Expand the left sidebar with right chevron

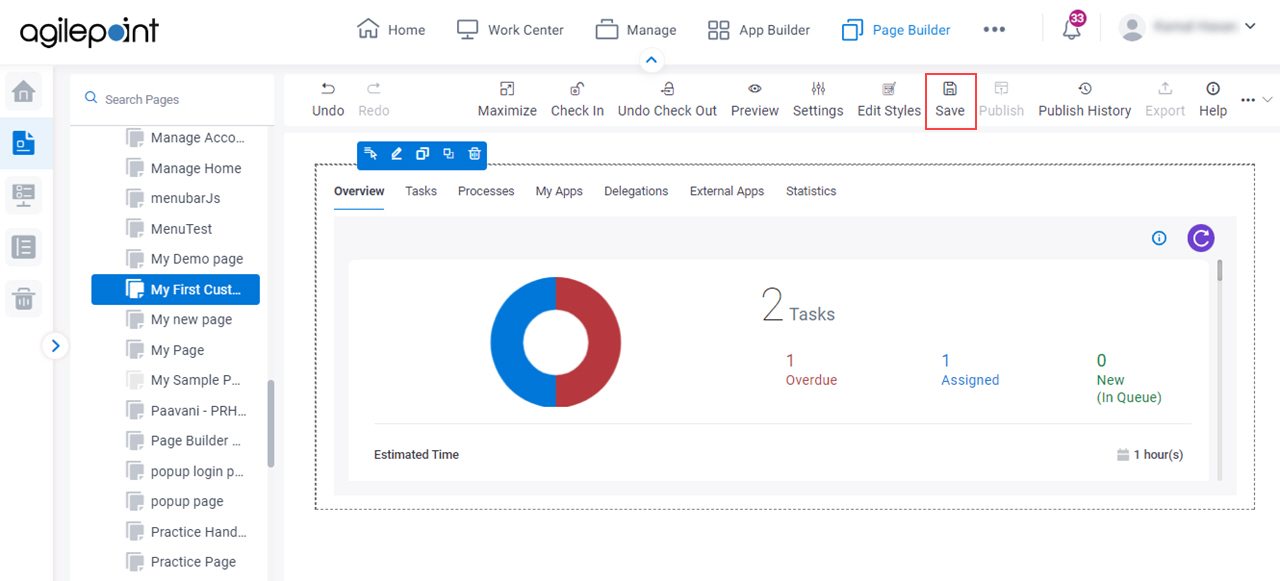(x=55, y=346)
